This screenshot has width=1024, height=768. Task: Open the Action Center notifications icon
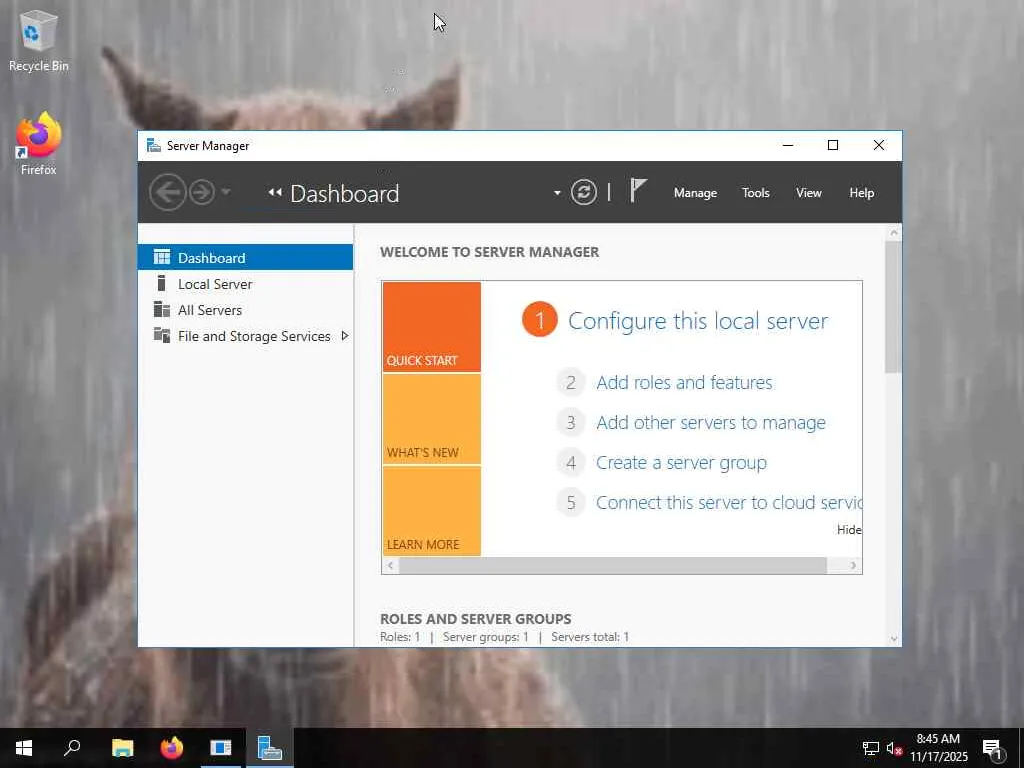pos(993,748)
